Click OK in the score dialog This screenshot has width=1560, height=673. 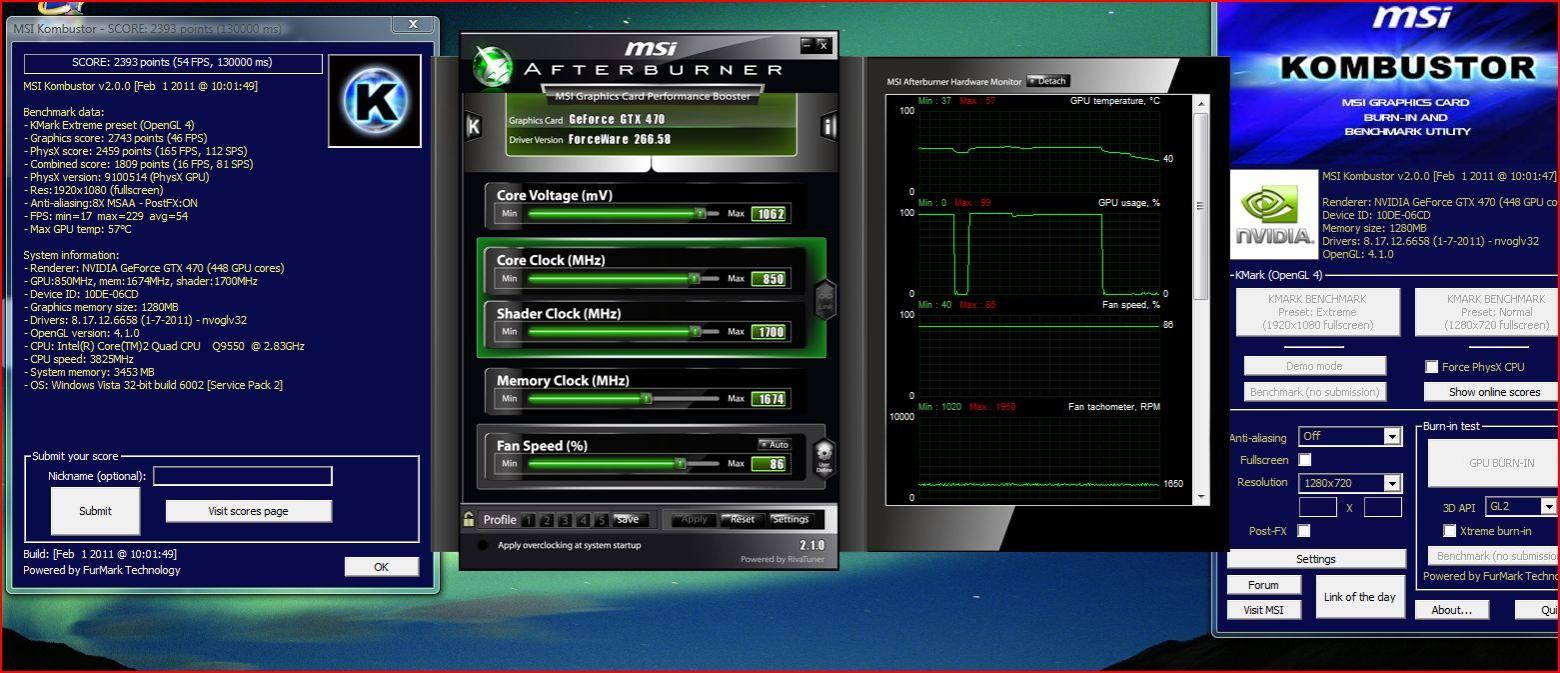pos(381,566)
